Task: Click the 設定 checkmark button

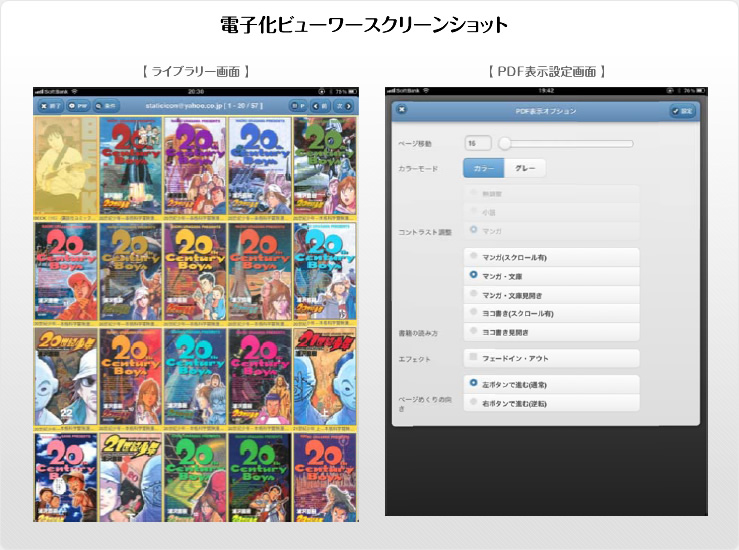Action: pyautogui.click(x=683, y=111)
